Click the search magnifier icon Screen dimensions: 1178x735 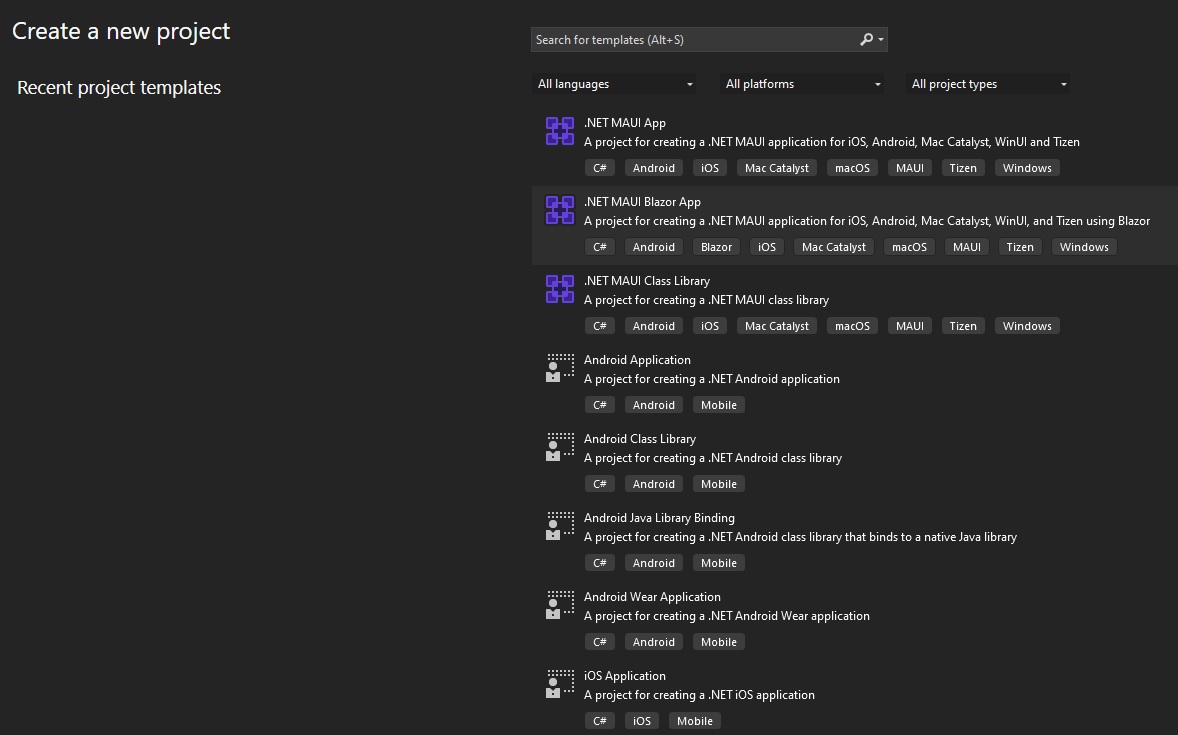point(867,40)
